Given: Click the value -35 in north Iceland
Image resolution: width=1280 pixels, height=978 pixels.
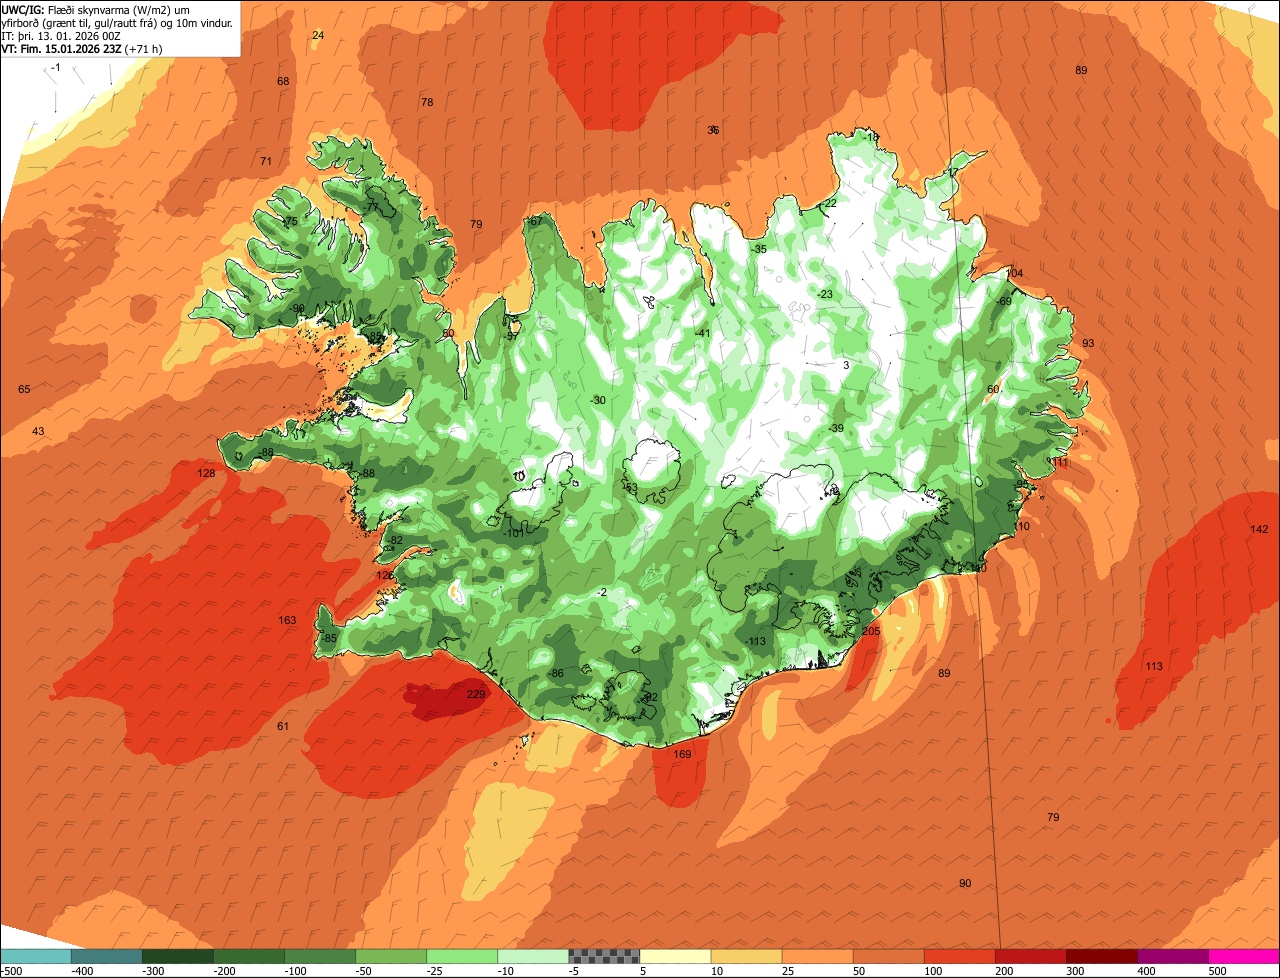Looking at the screenshot, I should click(759, 249).
